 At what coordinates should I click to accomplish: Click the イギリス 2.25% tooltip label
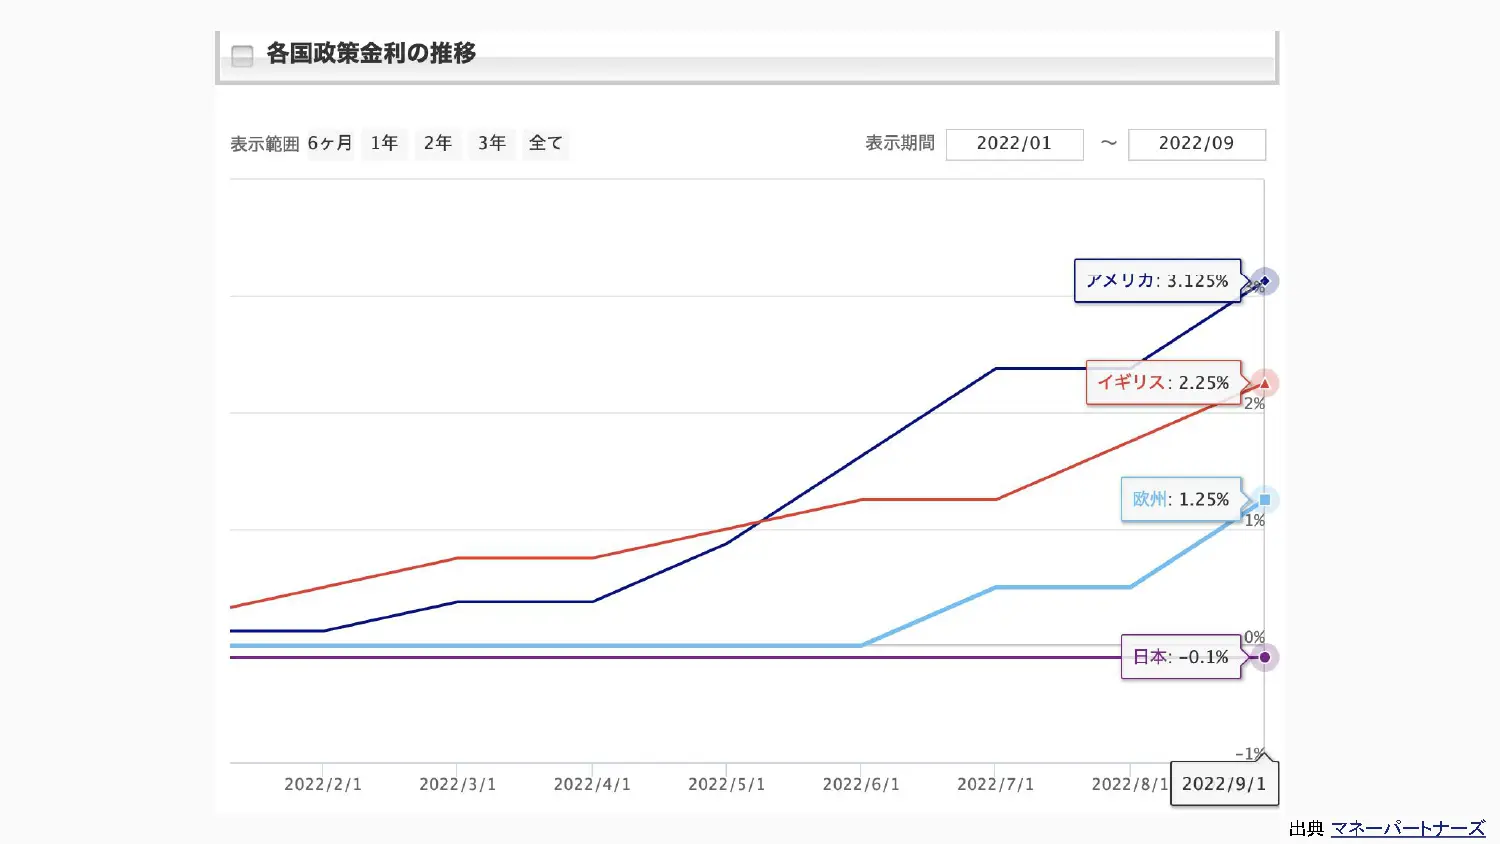[x=1163, y=383]
